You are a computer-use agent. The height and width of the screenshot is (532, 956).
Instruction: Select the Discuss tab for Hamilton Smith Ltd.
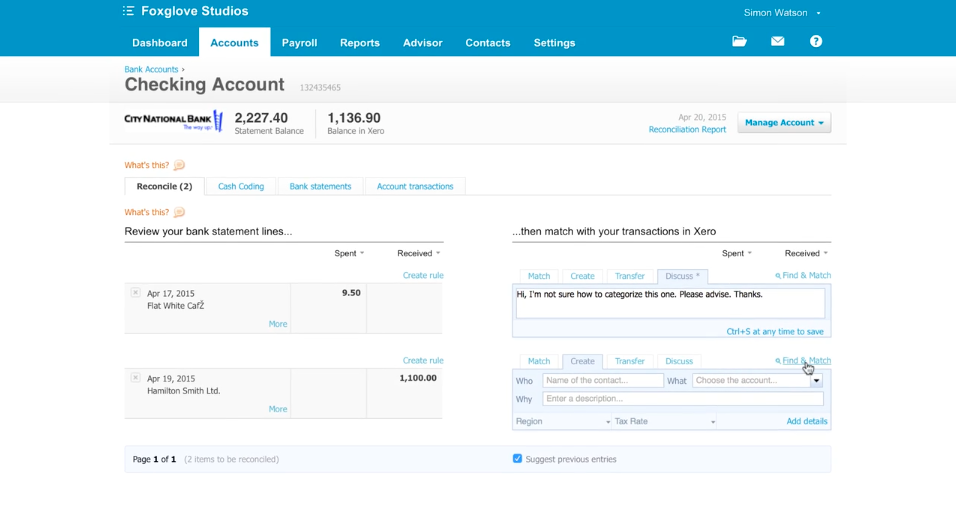679,361
